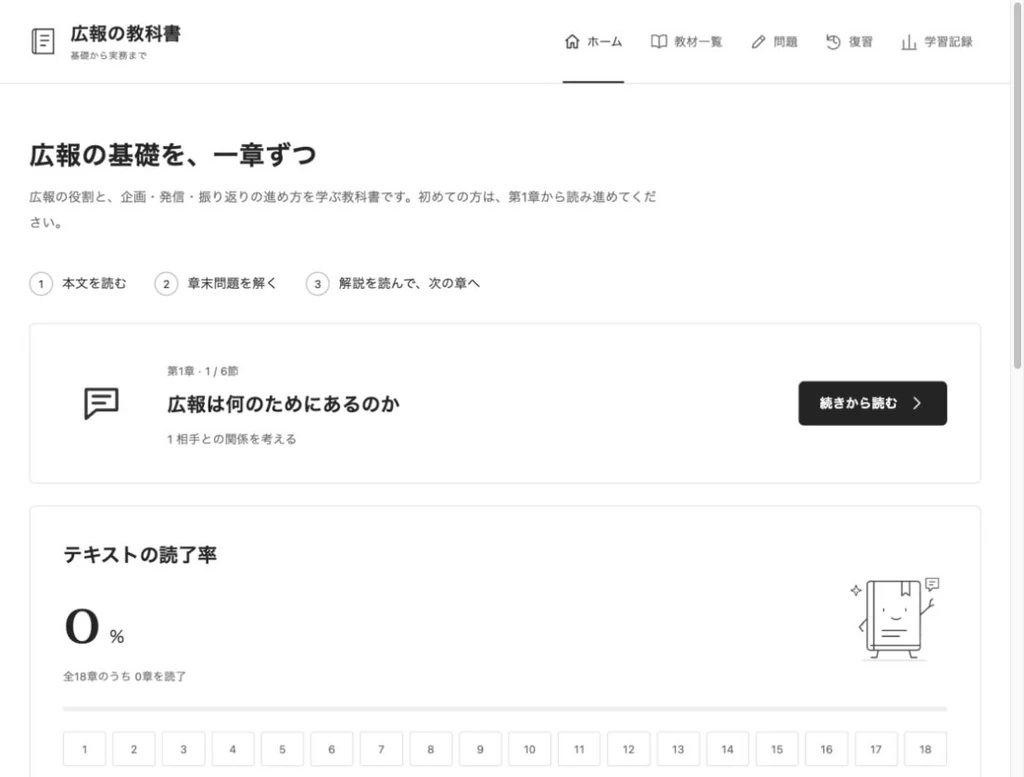Image resolution: width=1024 pixels, height=777 pixels.
Task: Open the 学習記録 tab
Action: pyautogui.click(x=937, y=42)
